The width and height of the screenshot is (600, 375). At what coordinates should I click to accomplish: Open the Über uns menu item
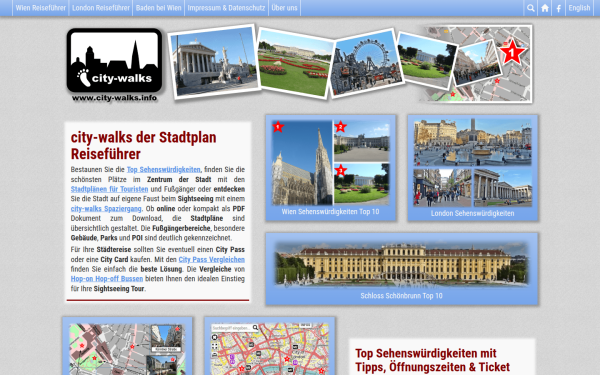[x=284, y=8]
